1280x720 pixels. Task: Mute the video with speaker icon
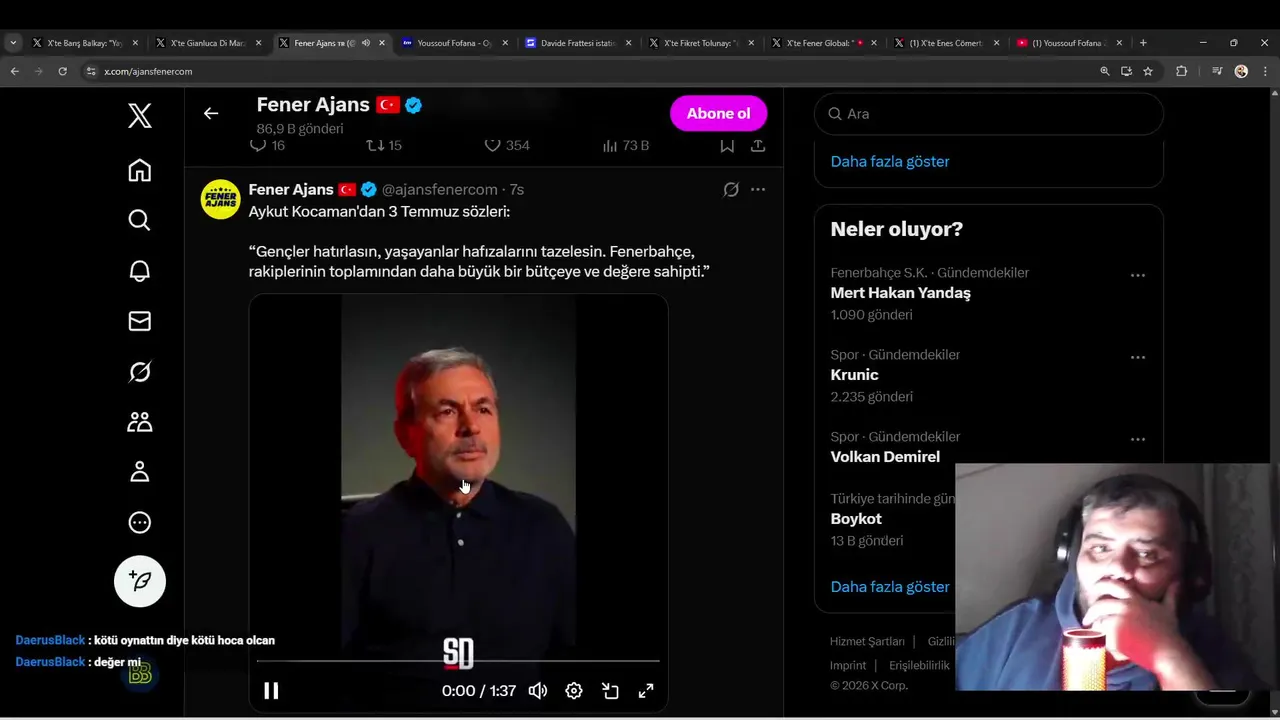[x=538, y=690]
